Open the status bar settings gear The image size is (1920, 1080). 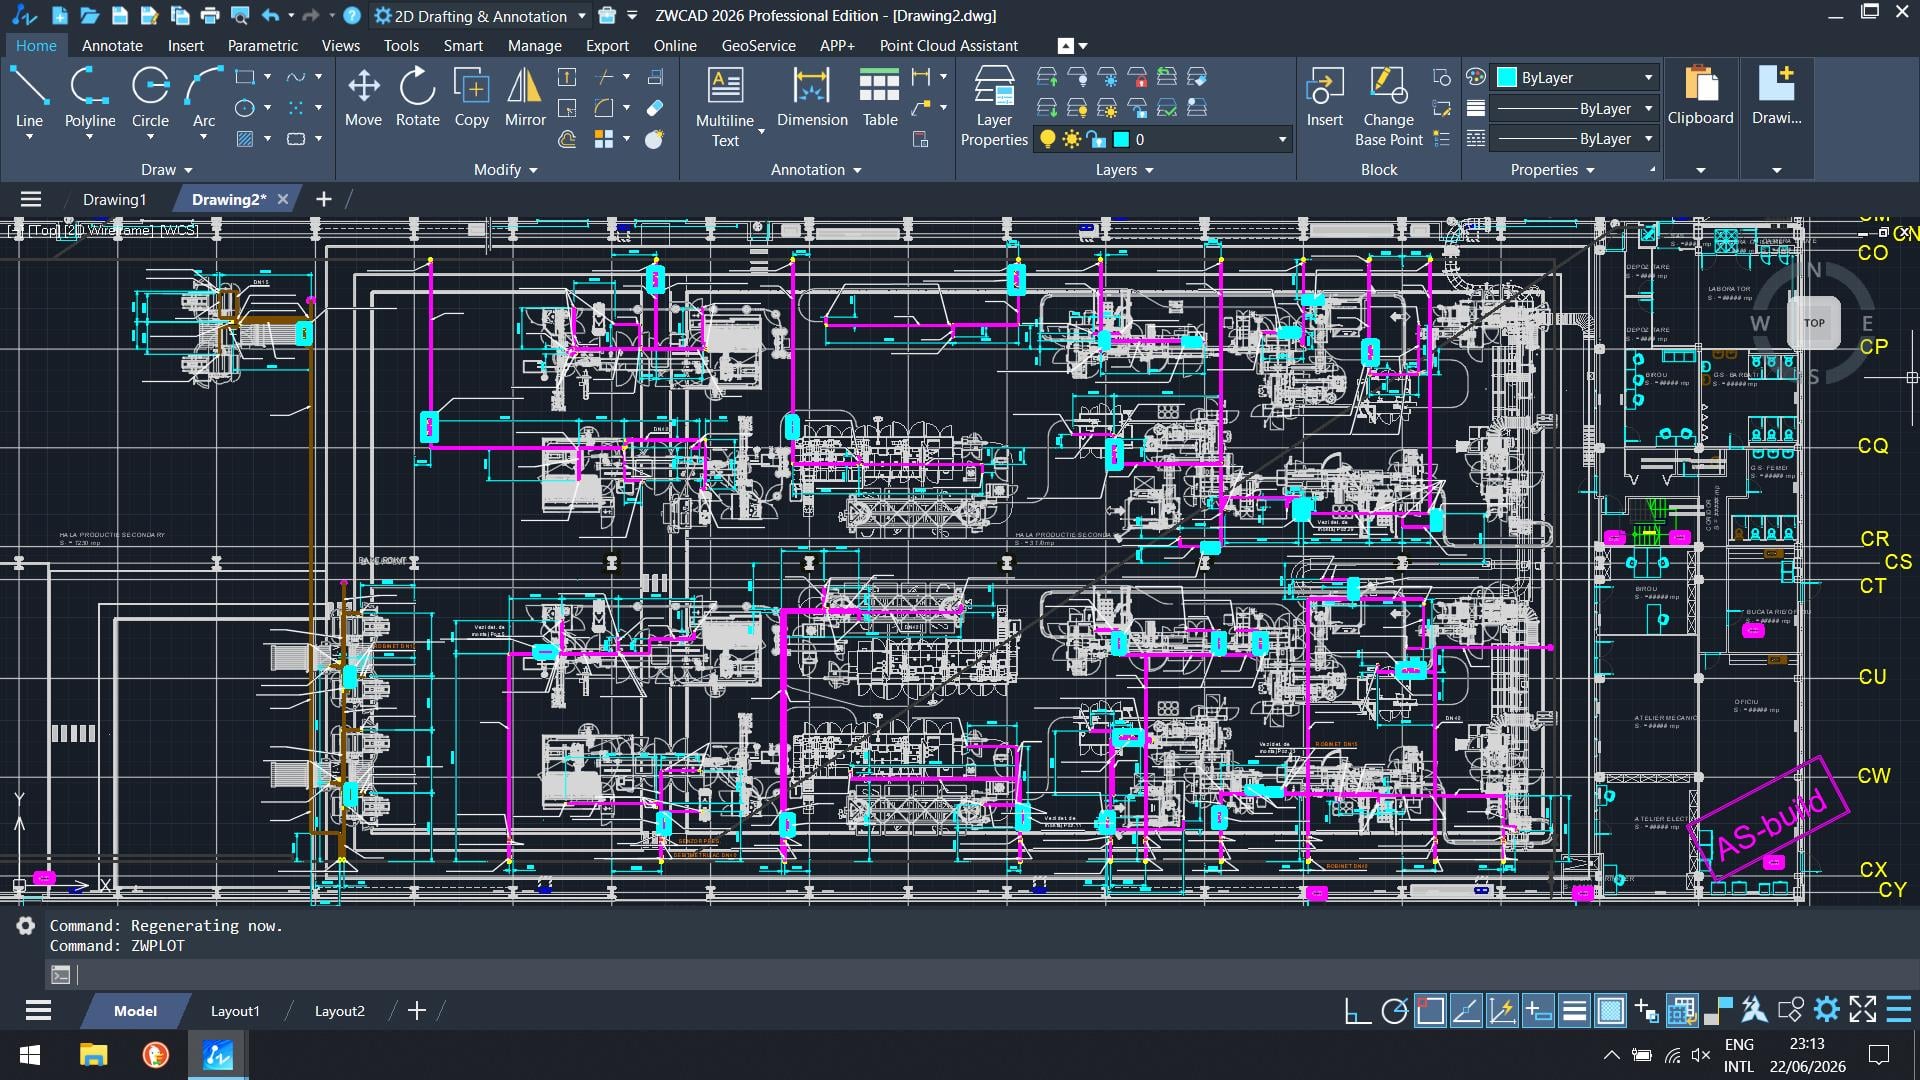(1826, 1010)
